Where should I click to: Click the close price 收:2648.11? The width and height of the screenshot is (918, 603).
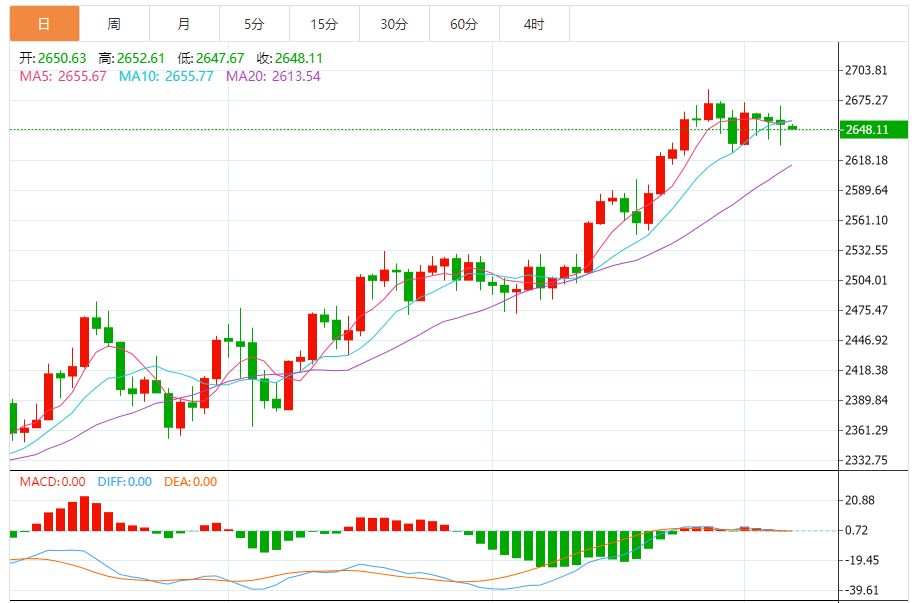coord(290,58)
